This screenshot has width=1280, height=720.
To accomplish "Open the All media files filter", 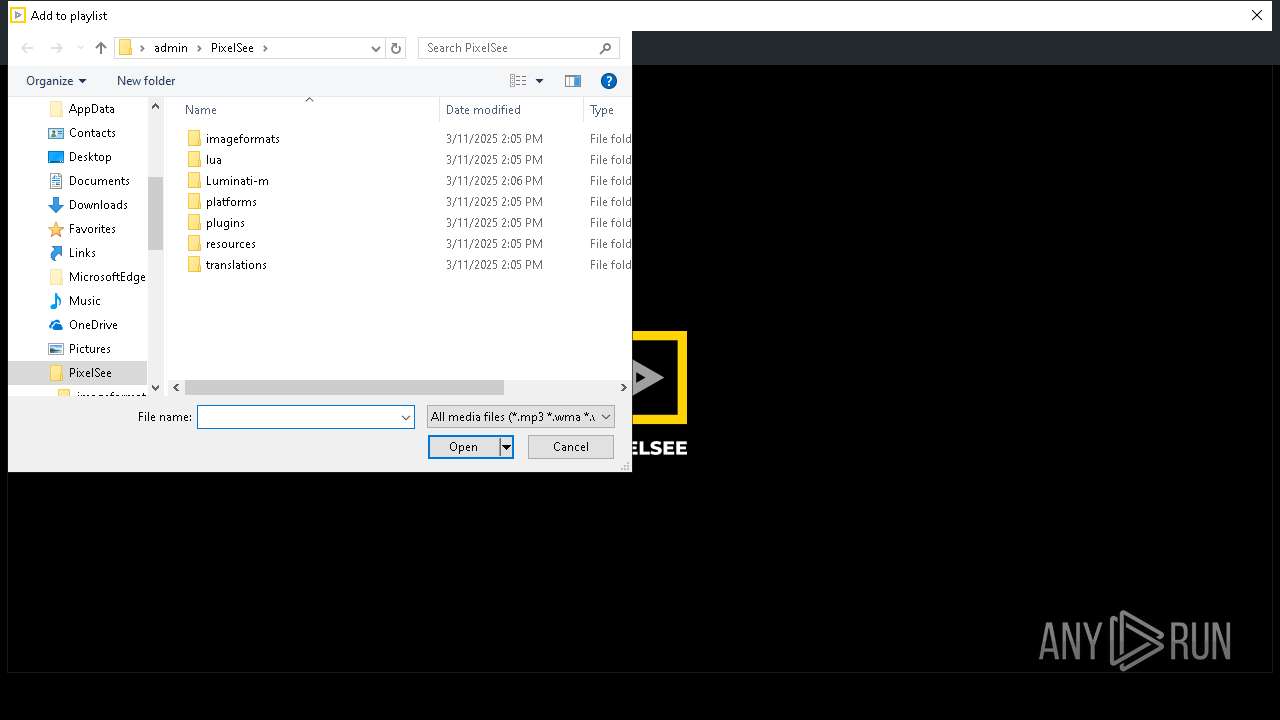I will pyautogui.click(x=520, y=417).
